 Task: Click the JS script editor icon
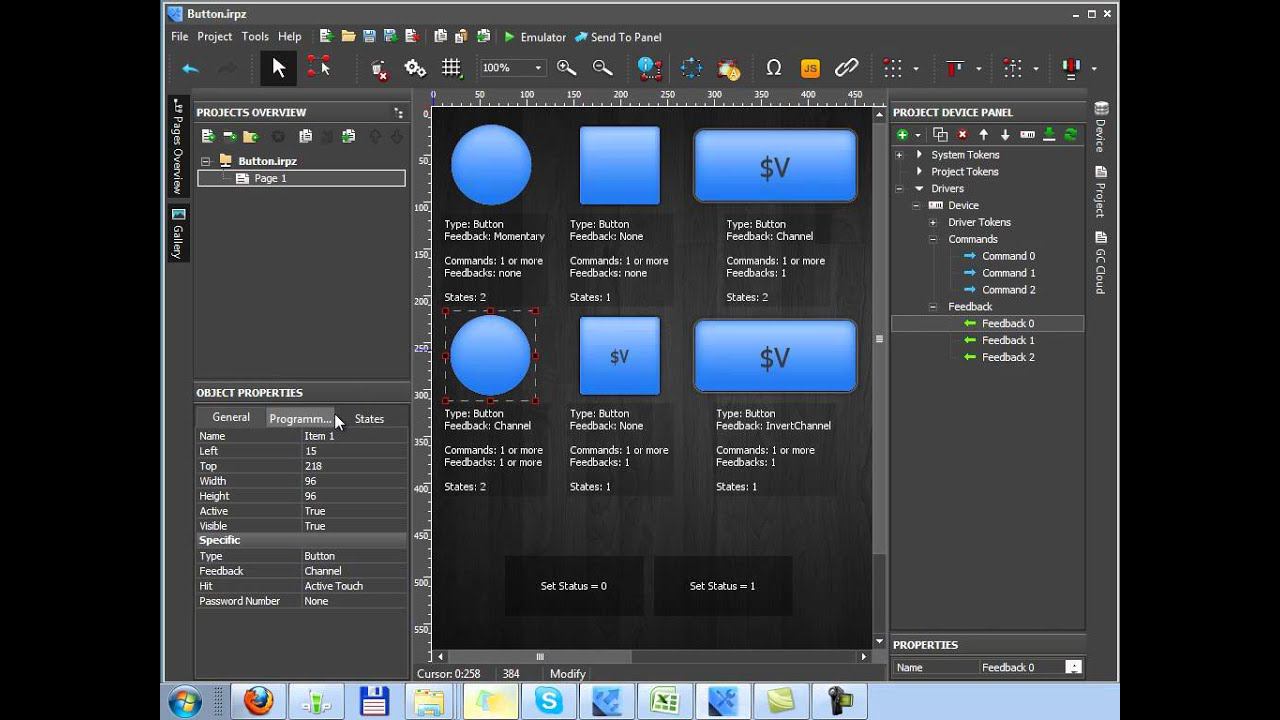pyautogui.click(x=810, y=68)
